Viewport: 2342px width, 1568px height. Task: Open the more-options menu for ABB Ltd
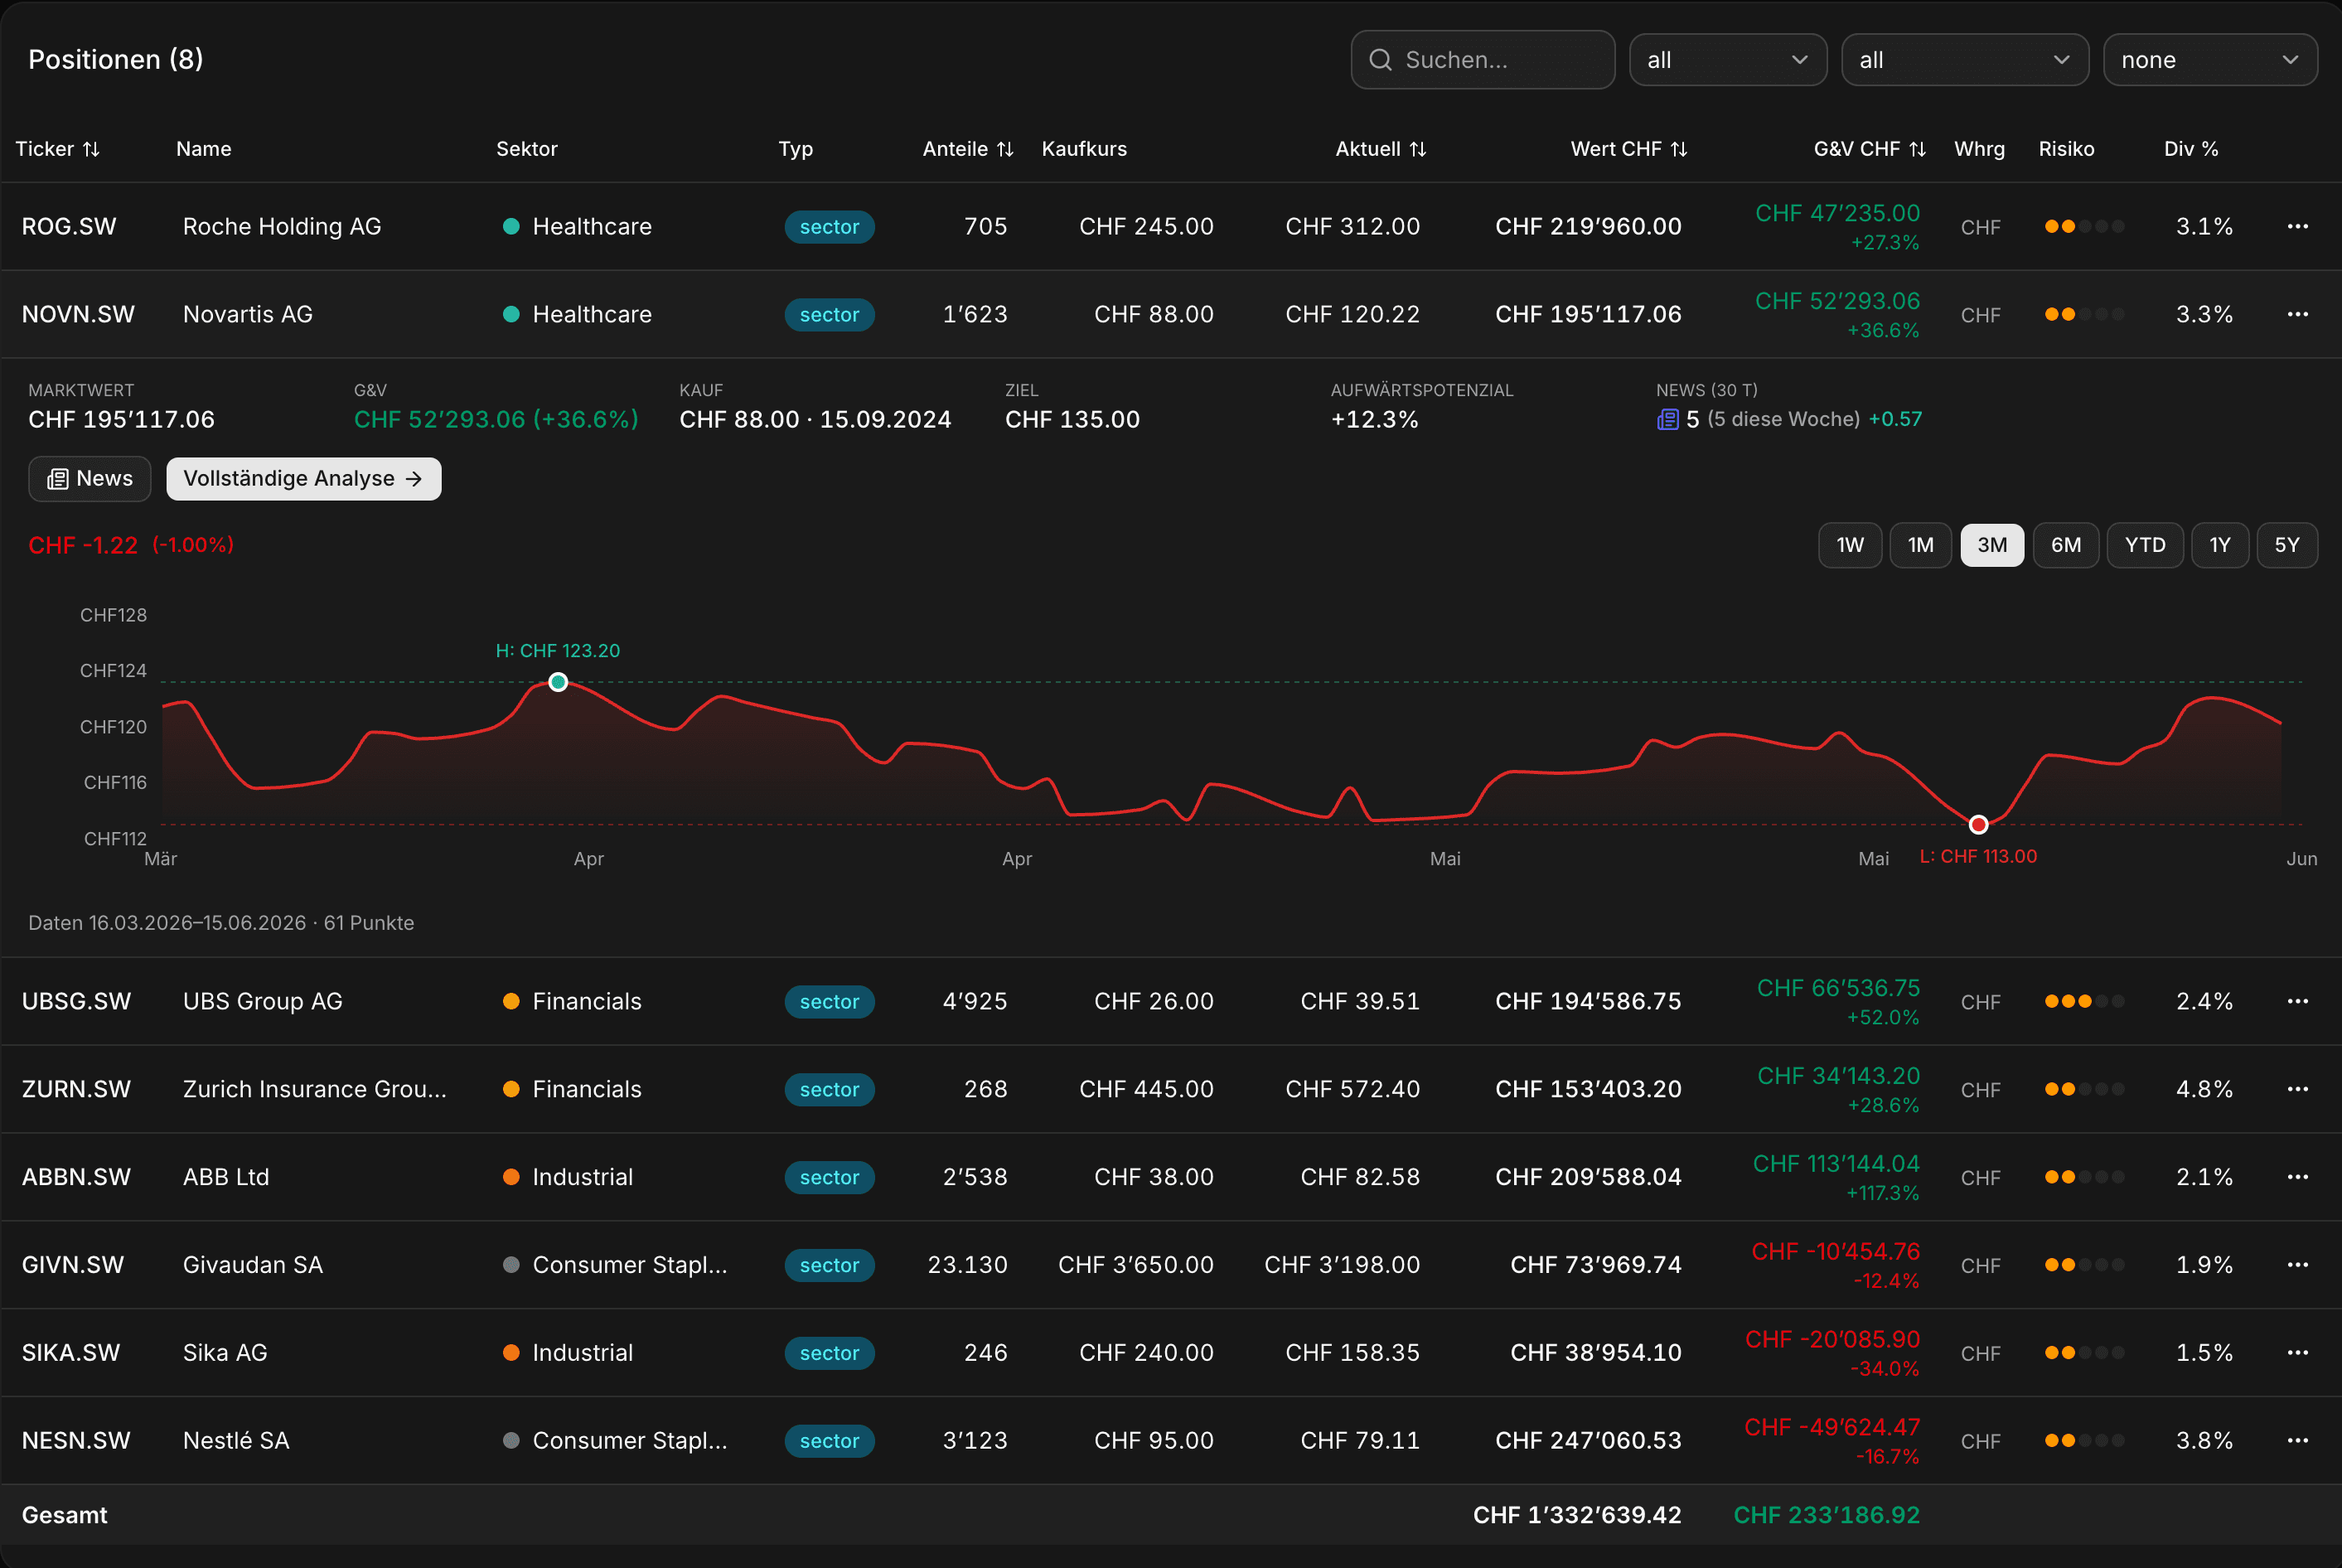(2297, 1177)
